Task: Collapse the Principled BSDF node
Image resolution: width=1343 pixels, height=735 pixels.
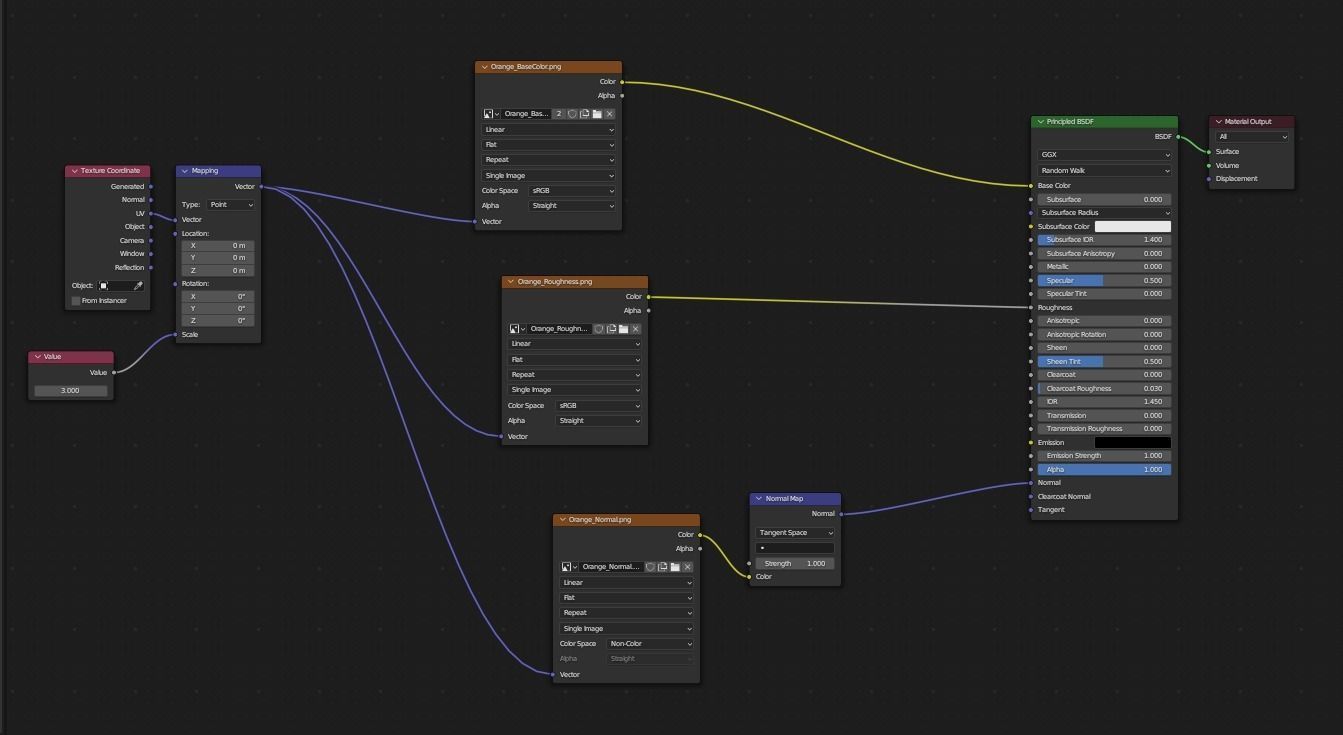Action: tap(1040, 122)
